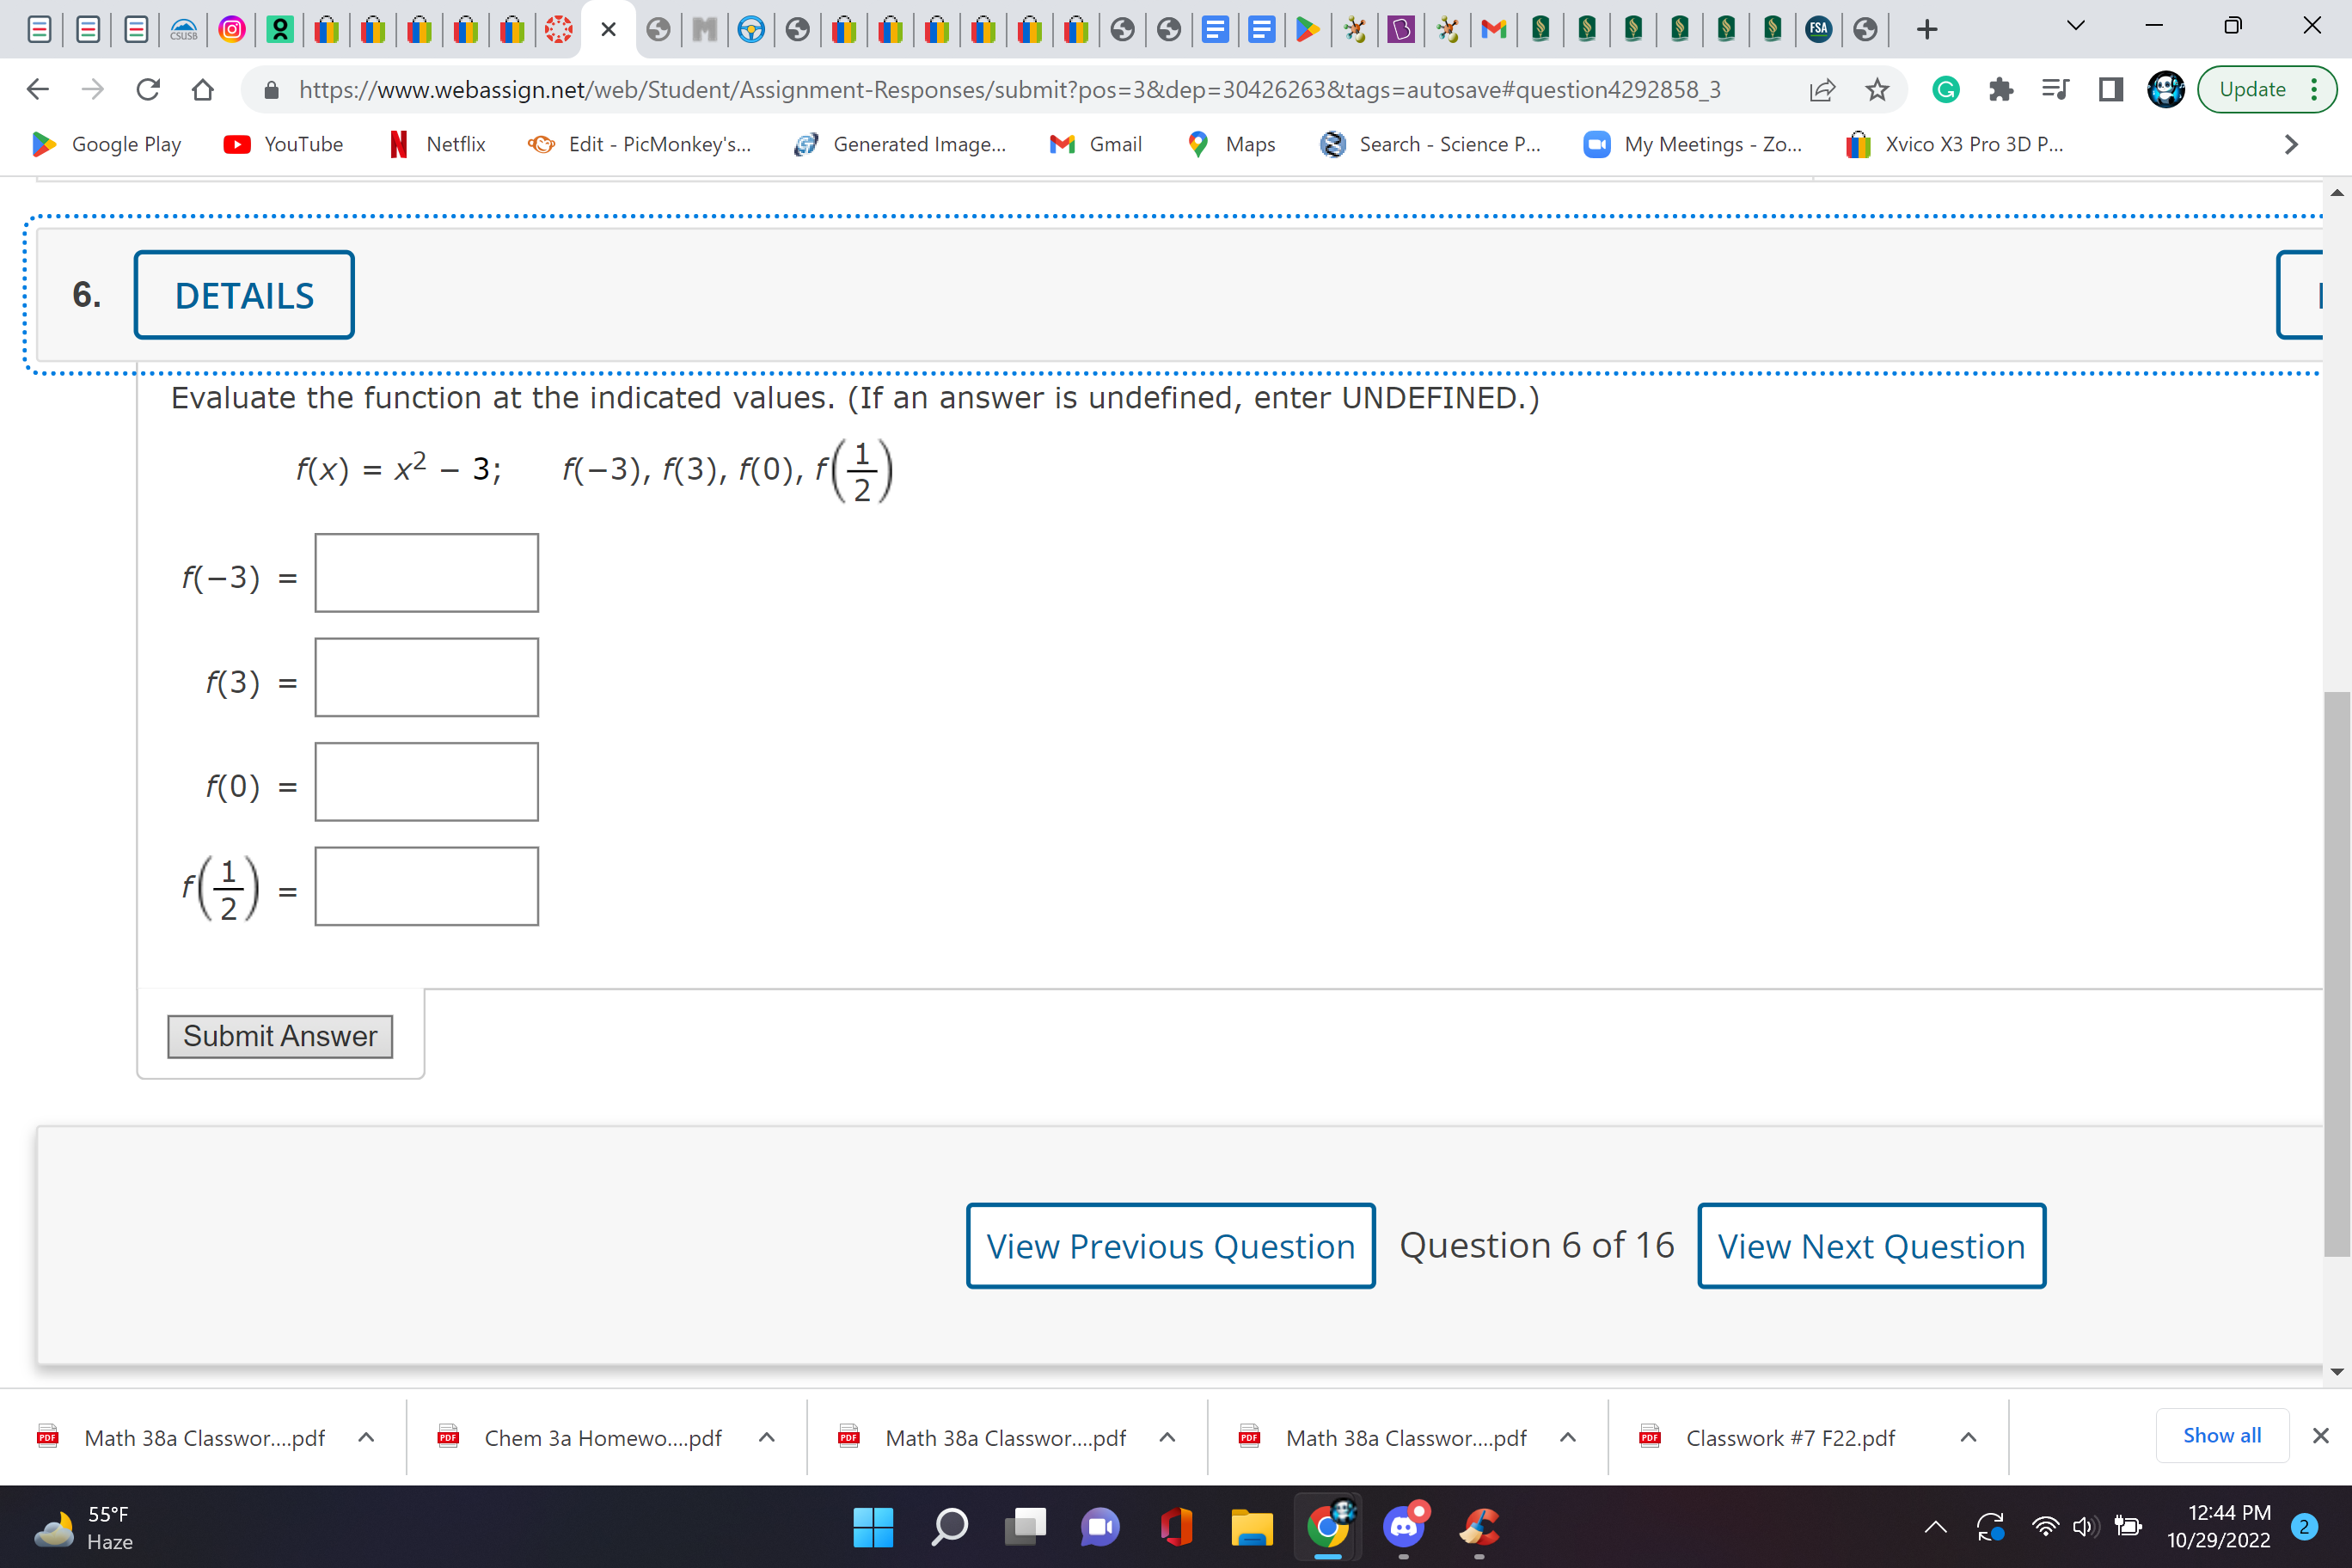This screenshot has width=2352, height=1568.
Task: Open the extensions puzzle icon
Action: coord(2000,89)
